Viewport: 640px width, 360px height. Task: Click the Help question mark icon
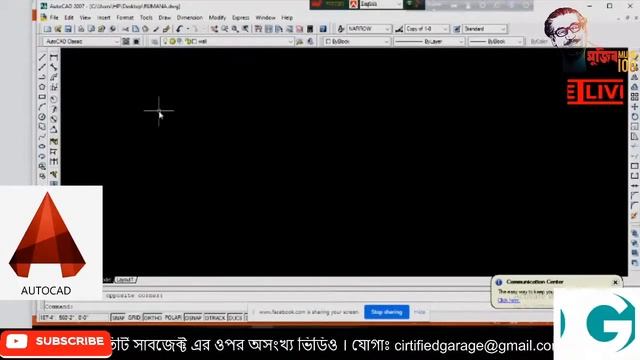(x=323, y=29)
